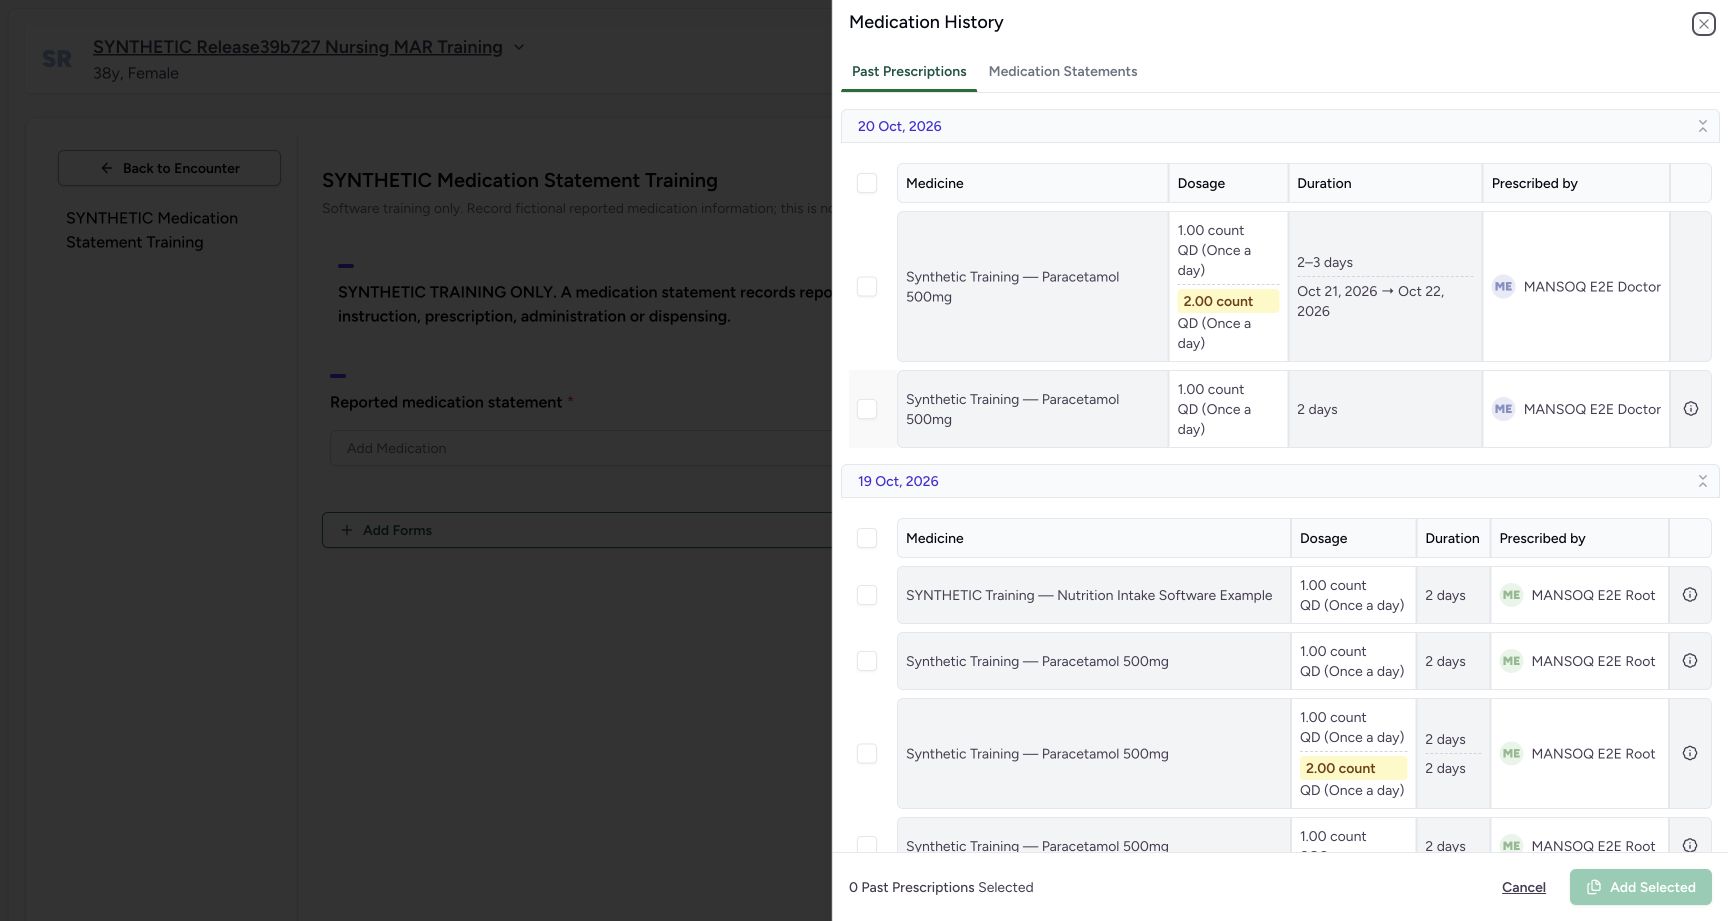The image size is (1728, 921).
Task: Click the plus icon on Add Forms
Action: pyautogui.click(x=347, y=530)
